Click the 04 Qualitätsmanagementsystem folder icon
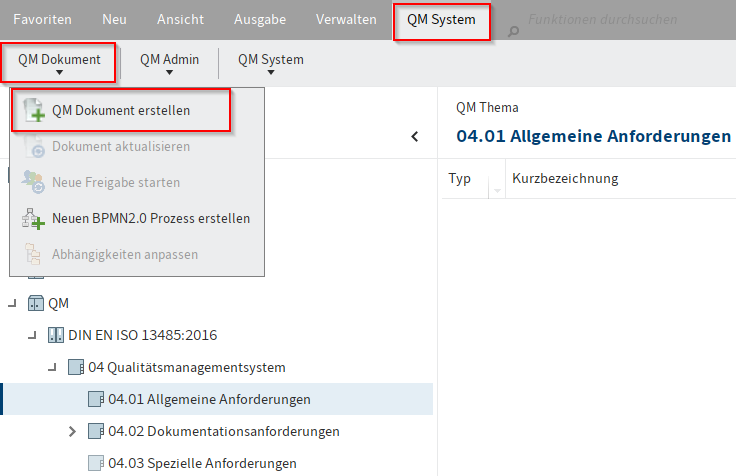Screen dimensions: 736x476 tap(76, 367)
